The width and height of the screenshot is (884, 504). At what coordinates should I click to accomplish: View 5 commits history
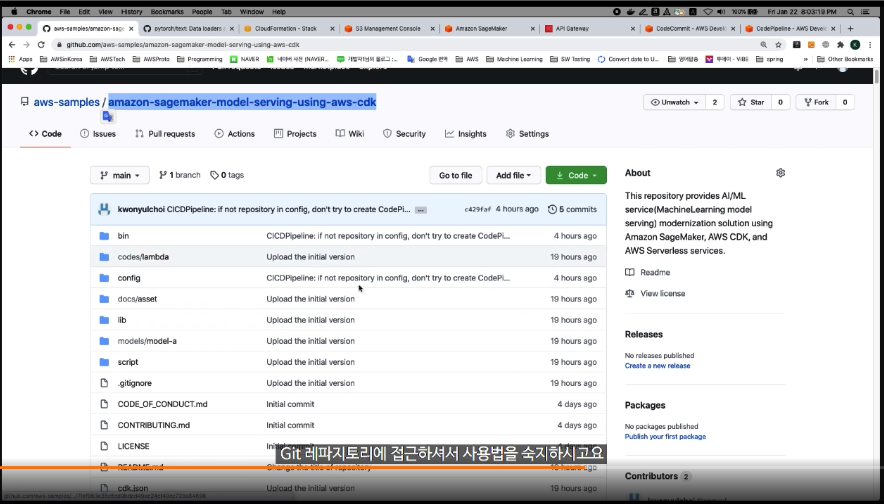pos(572,209)
